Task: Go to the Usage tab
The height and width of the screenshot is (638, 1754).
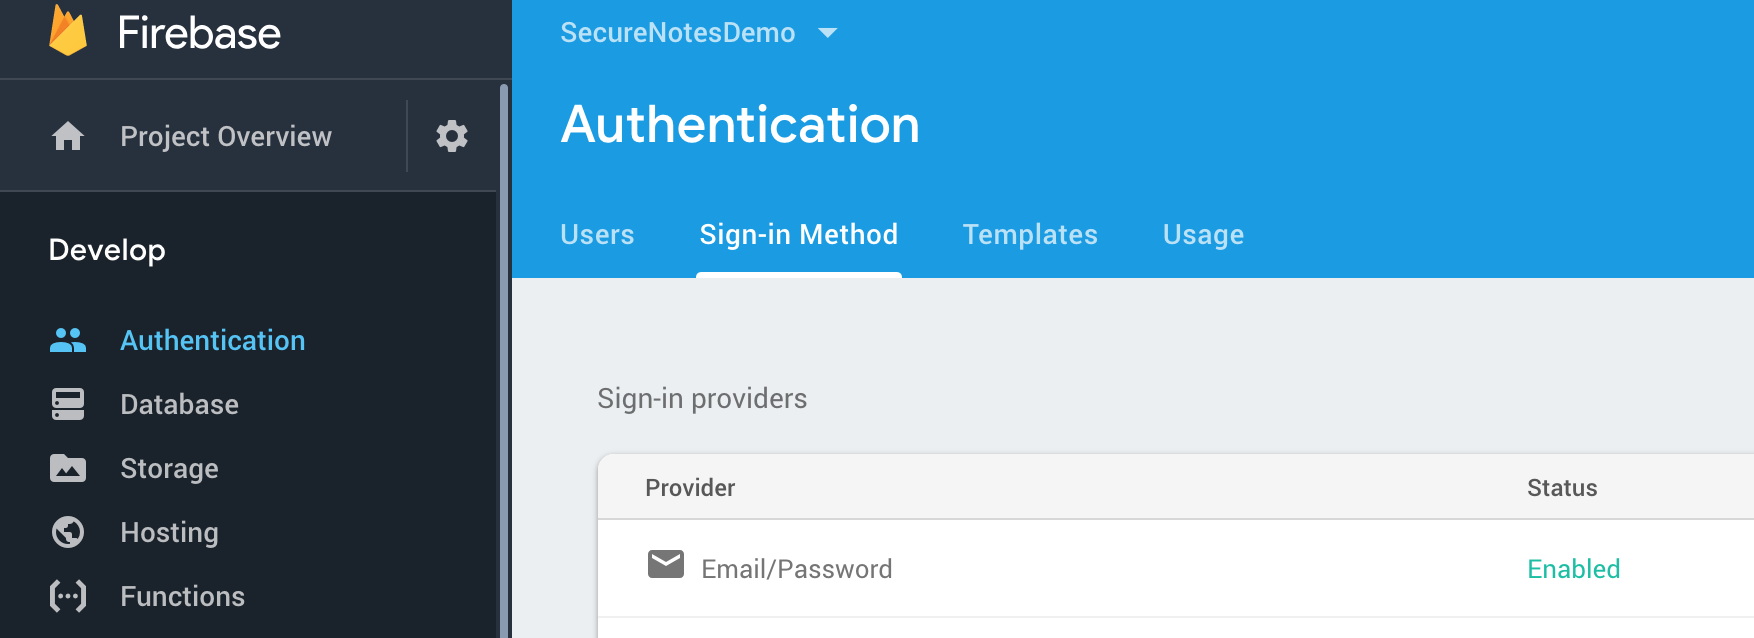Action: [1203, 234]
